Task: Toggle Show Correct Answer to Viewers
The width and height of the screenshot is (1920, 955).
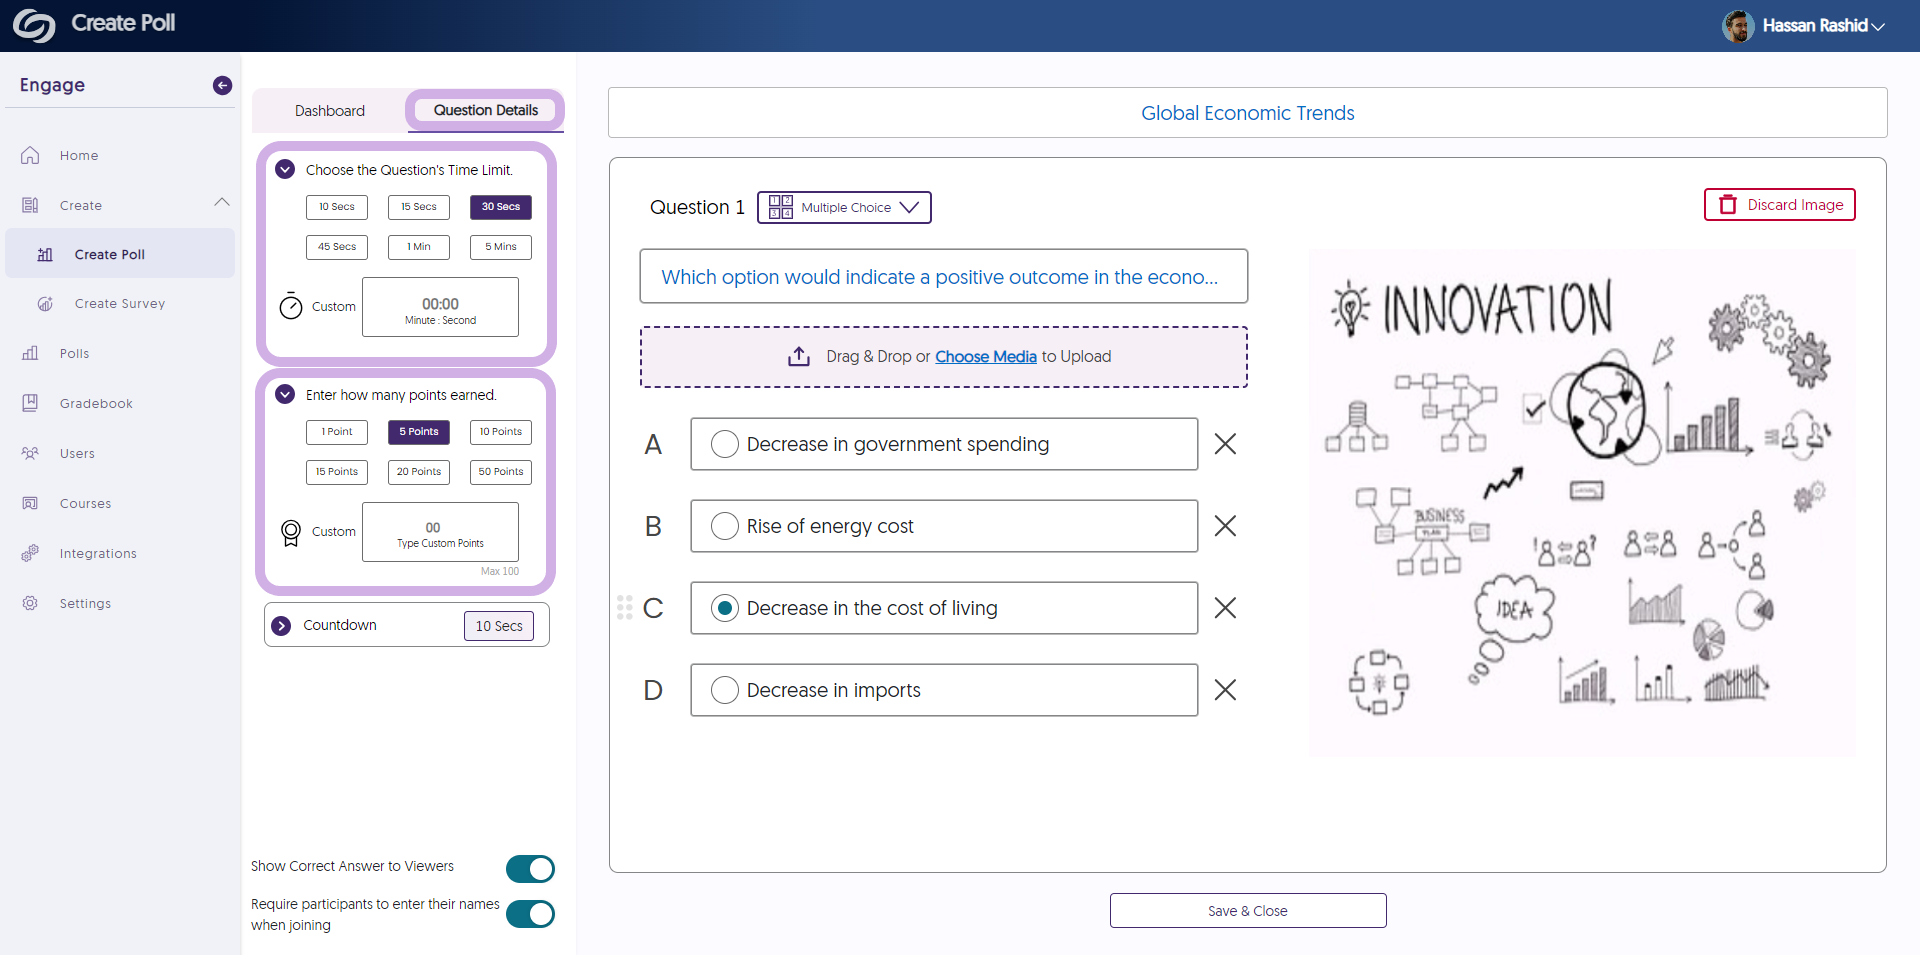Action: [x=530, y=869]
